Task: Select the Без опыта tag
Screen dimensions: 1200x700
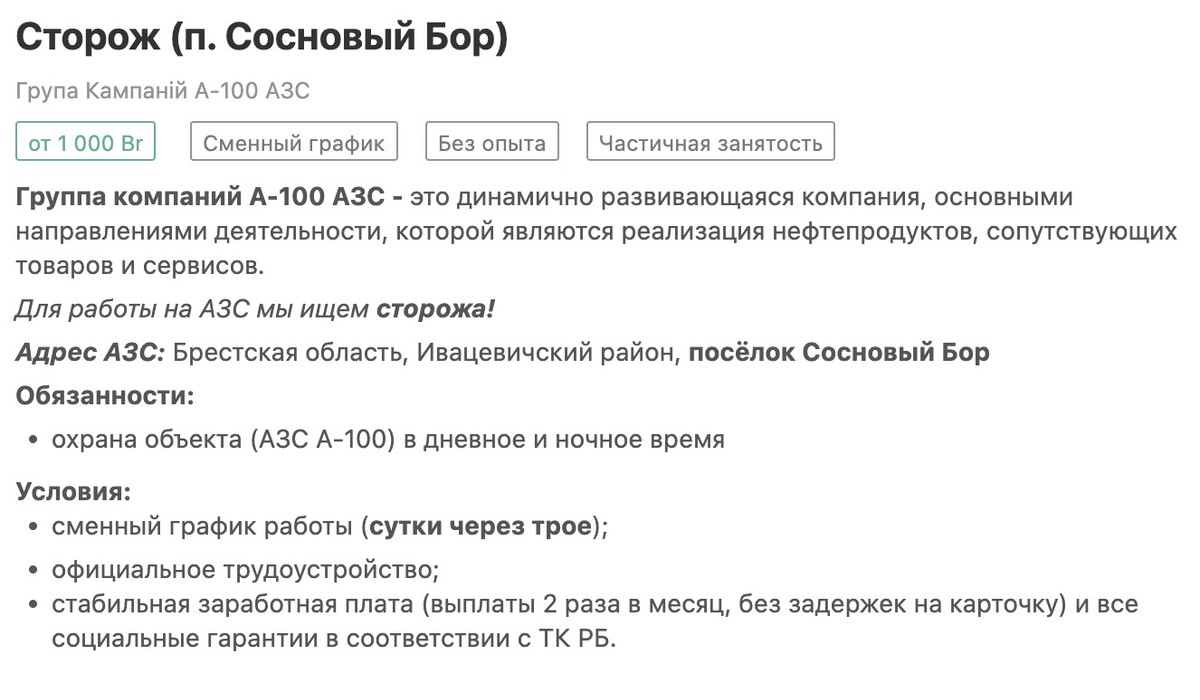Action: pyautogui.click(x=492, y=142)
